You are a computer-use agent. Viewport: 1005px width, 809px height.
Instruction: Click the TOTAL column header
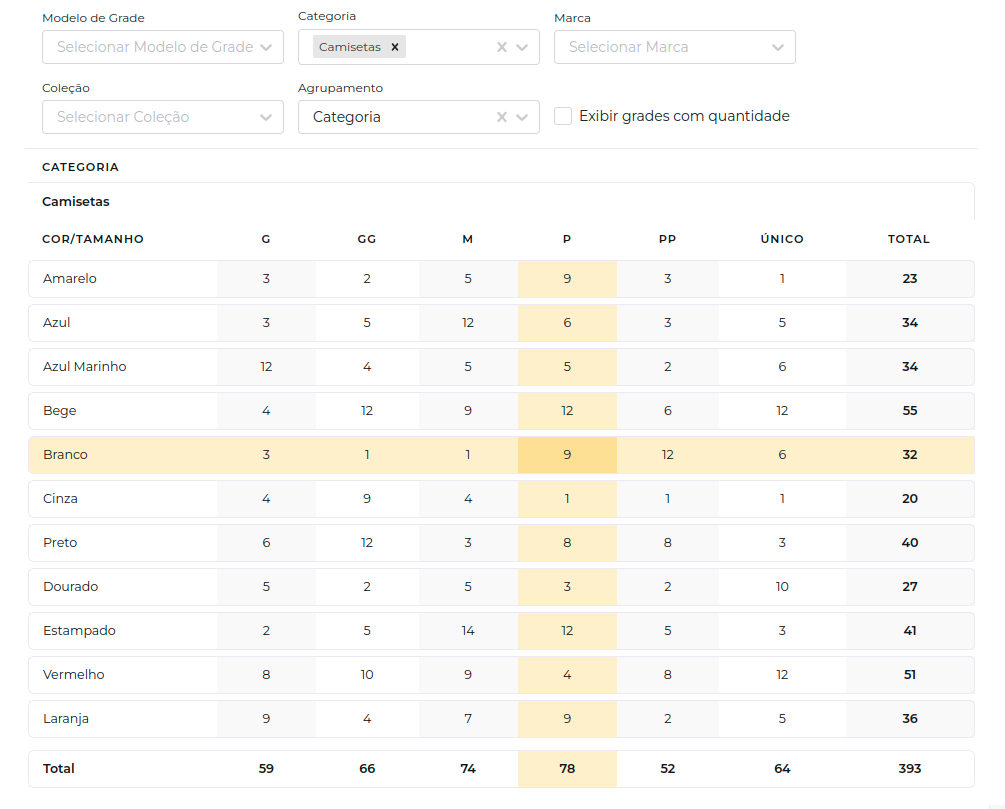(x=908, y=239)
